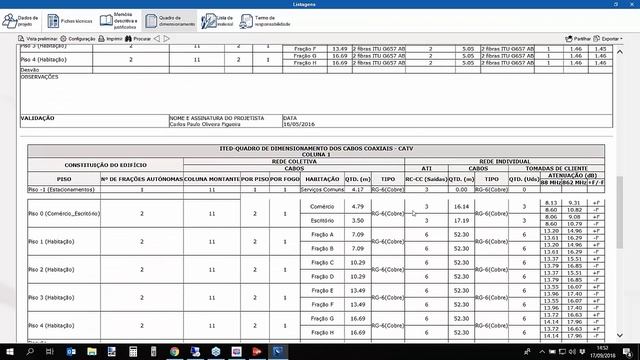Viewport: 640px width, 360px height.
Task: Select the Quadro de dimensionamento tab
Action: pos(170,21)
